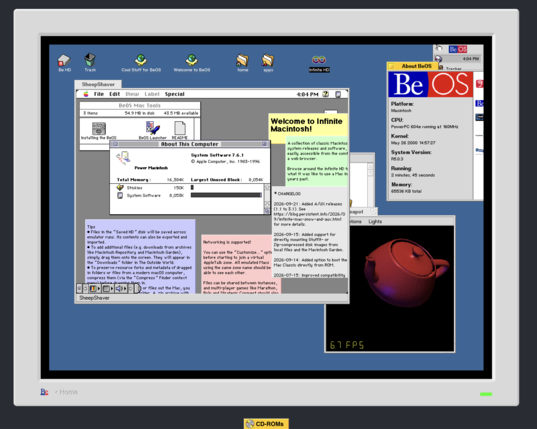Open the Lights menu in teapot window

point(375,222)
